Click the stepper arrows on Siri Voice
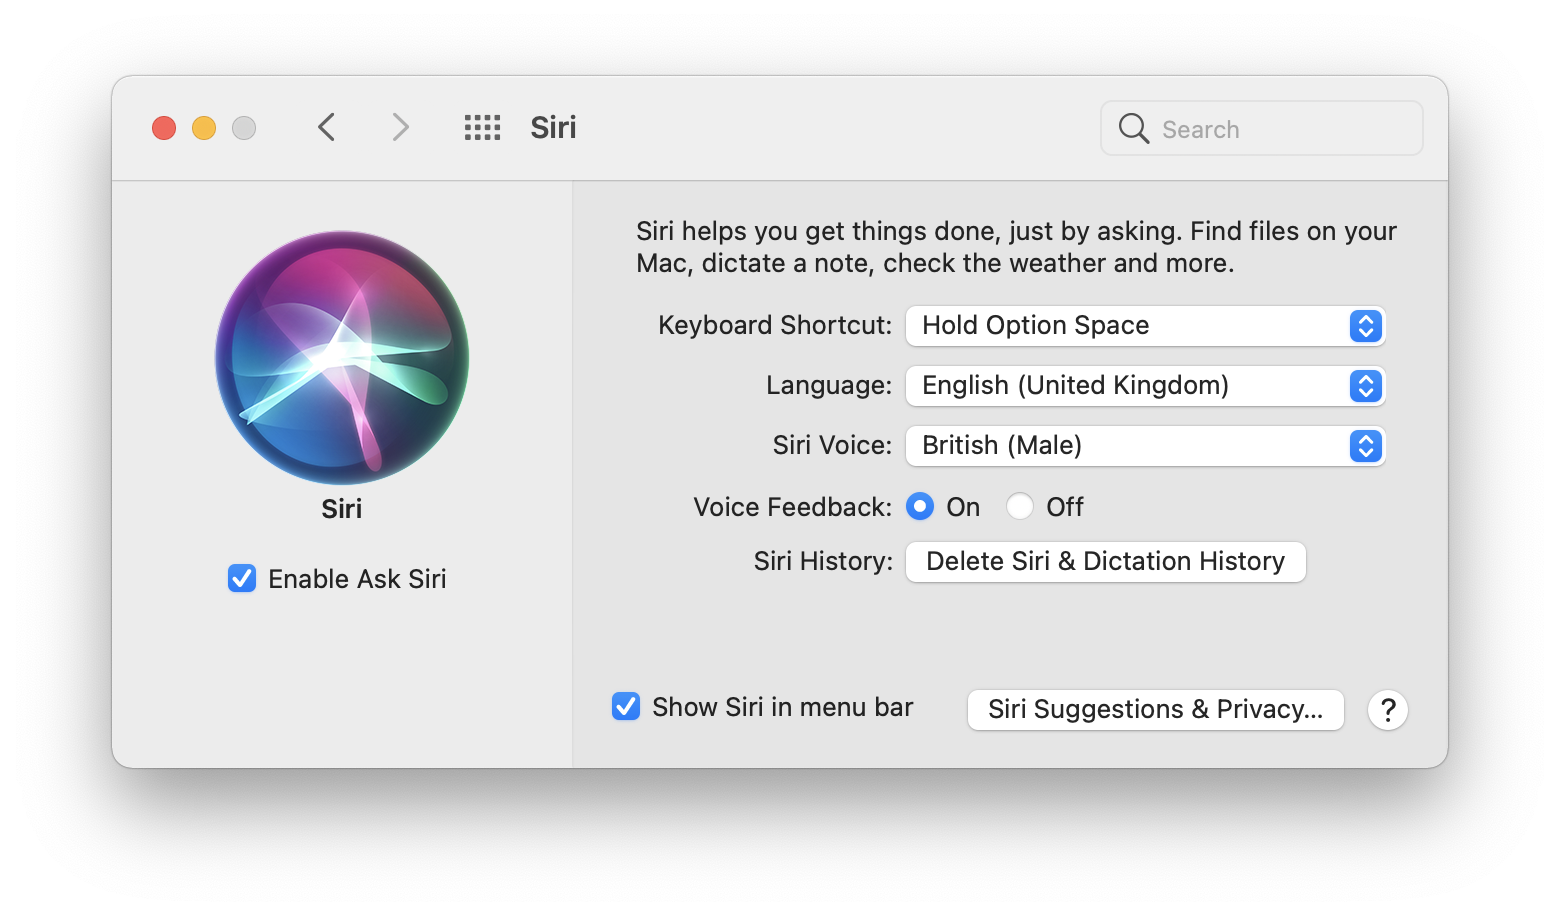 tap(1365, 446)
